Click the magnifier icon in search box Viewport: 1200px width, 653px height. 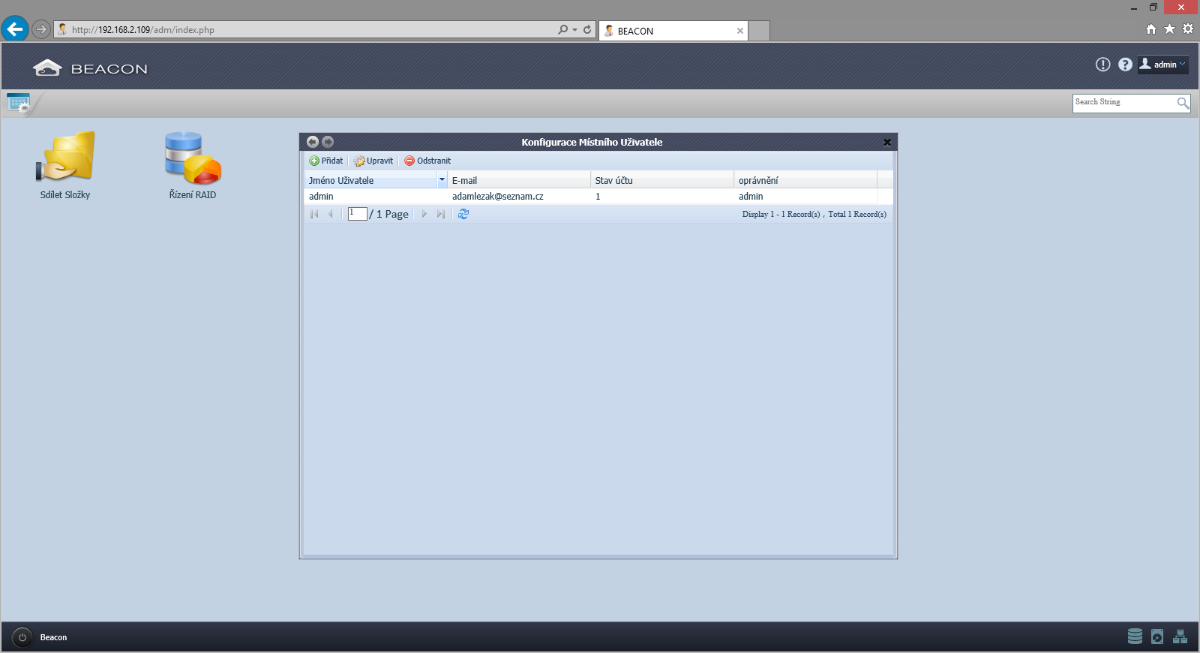[x=1183, y=102]
